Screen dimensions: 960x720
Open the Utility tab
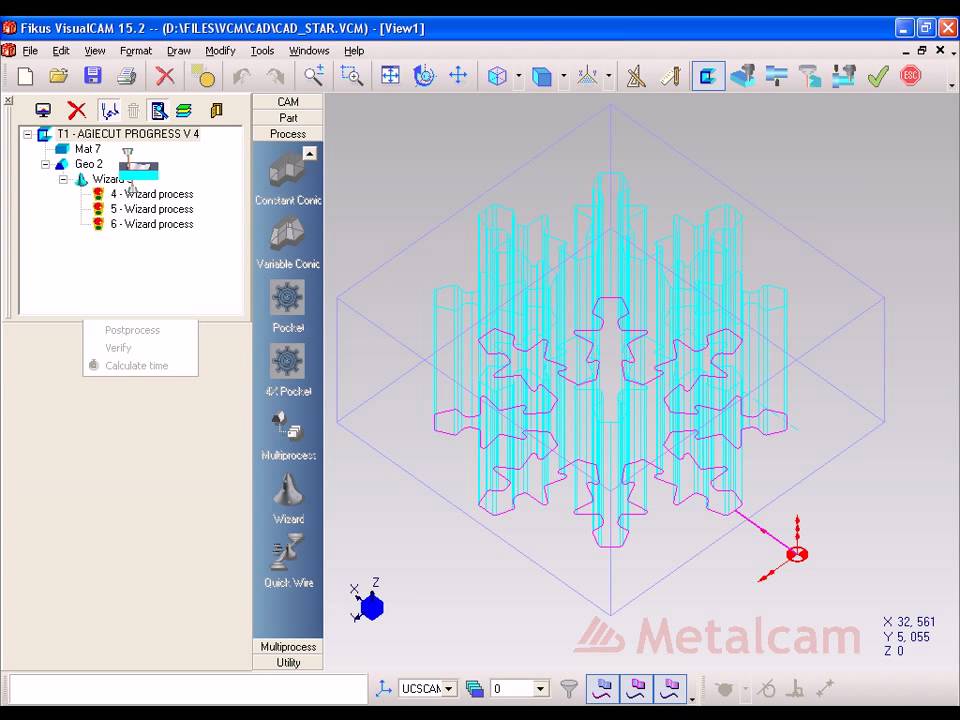pos(288,662)
